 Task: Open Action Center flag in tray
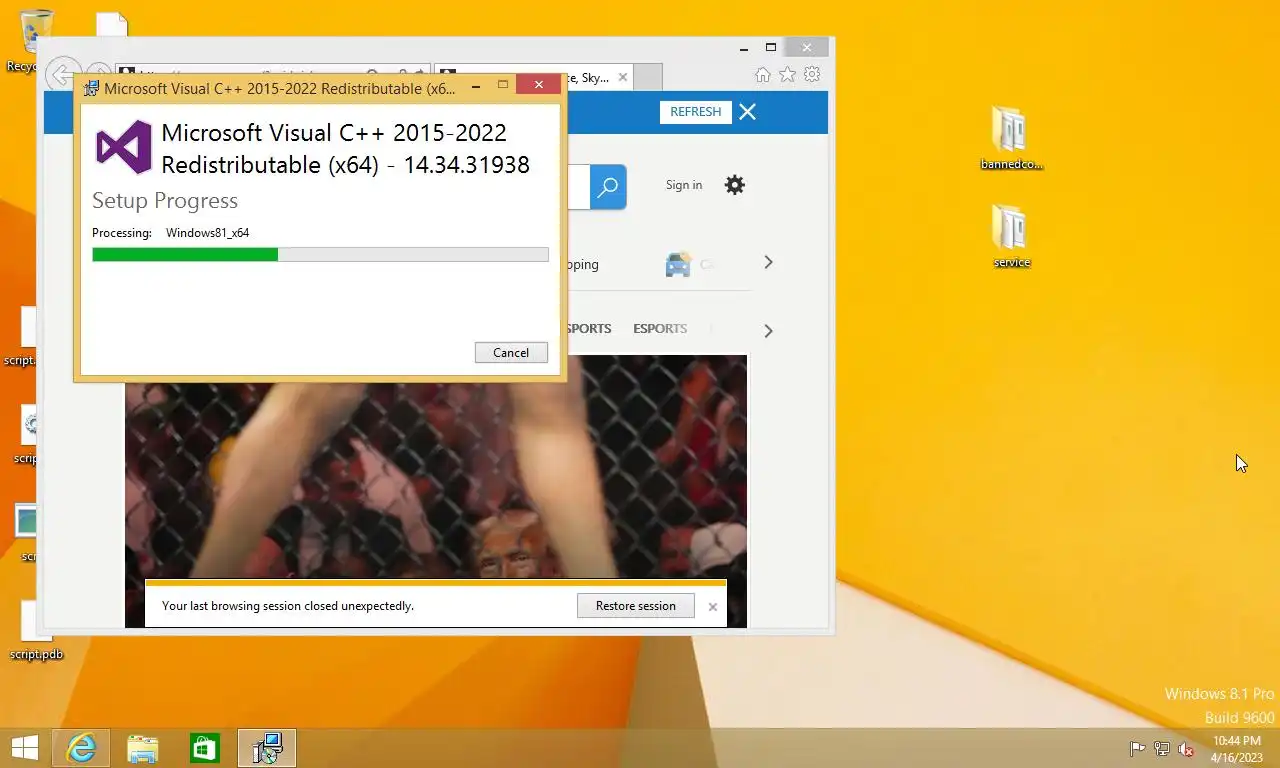pyautogui.click(x=1137, y=749)
